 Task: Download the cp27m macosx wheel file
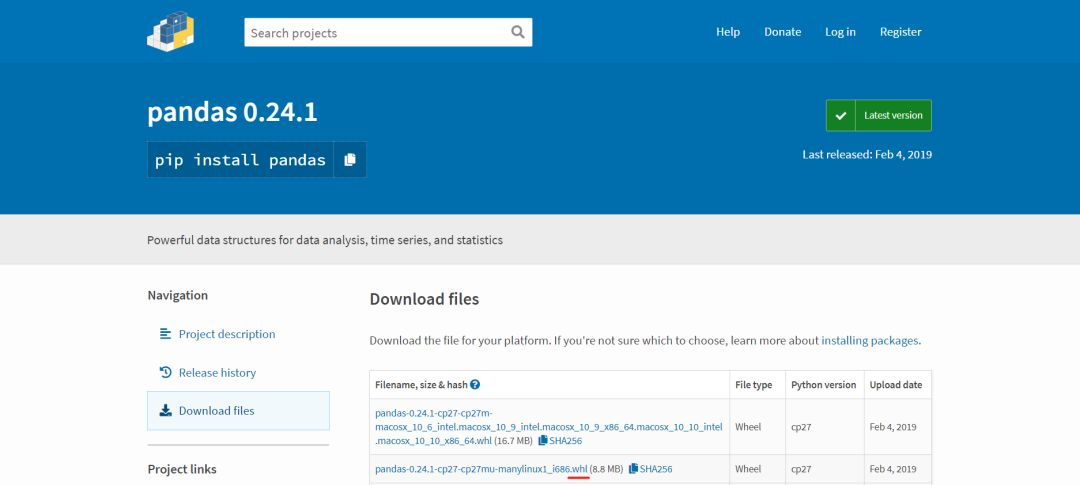click(549, 427)
